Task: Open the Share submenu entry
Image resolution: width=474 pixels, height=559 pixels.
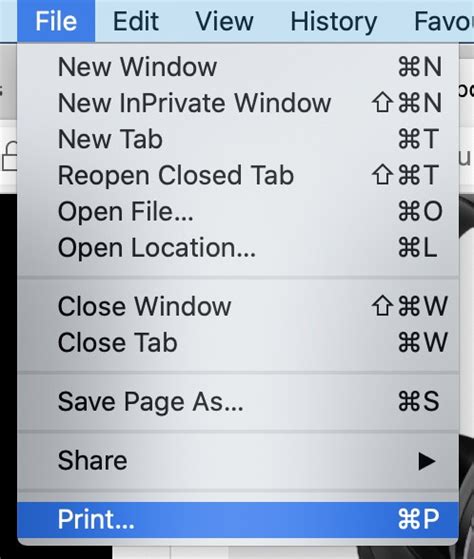Action: tap(238, 461)
